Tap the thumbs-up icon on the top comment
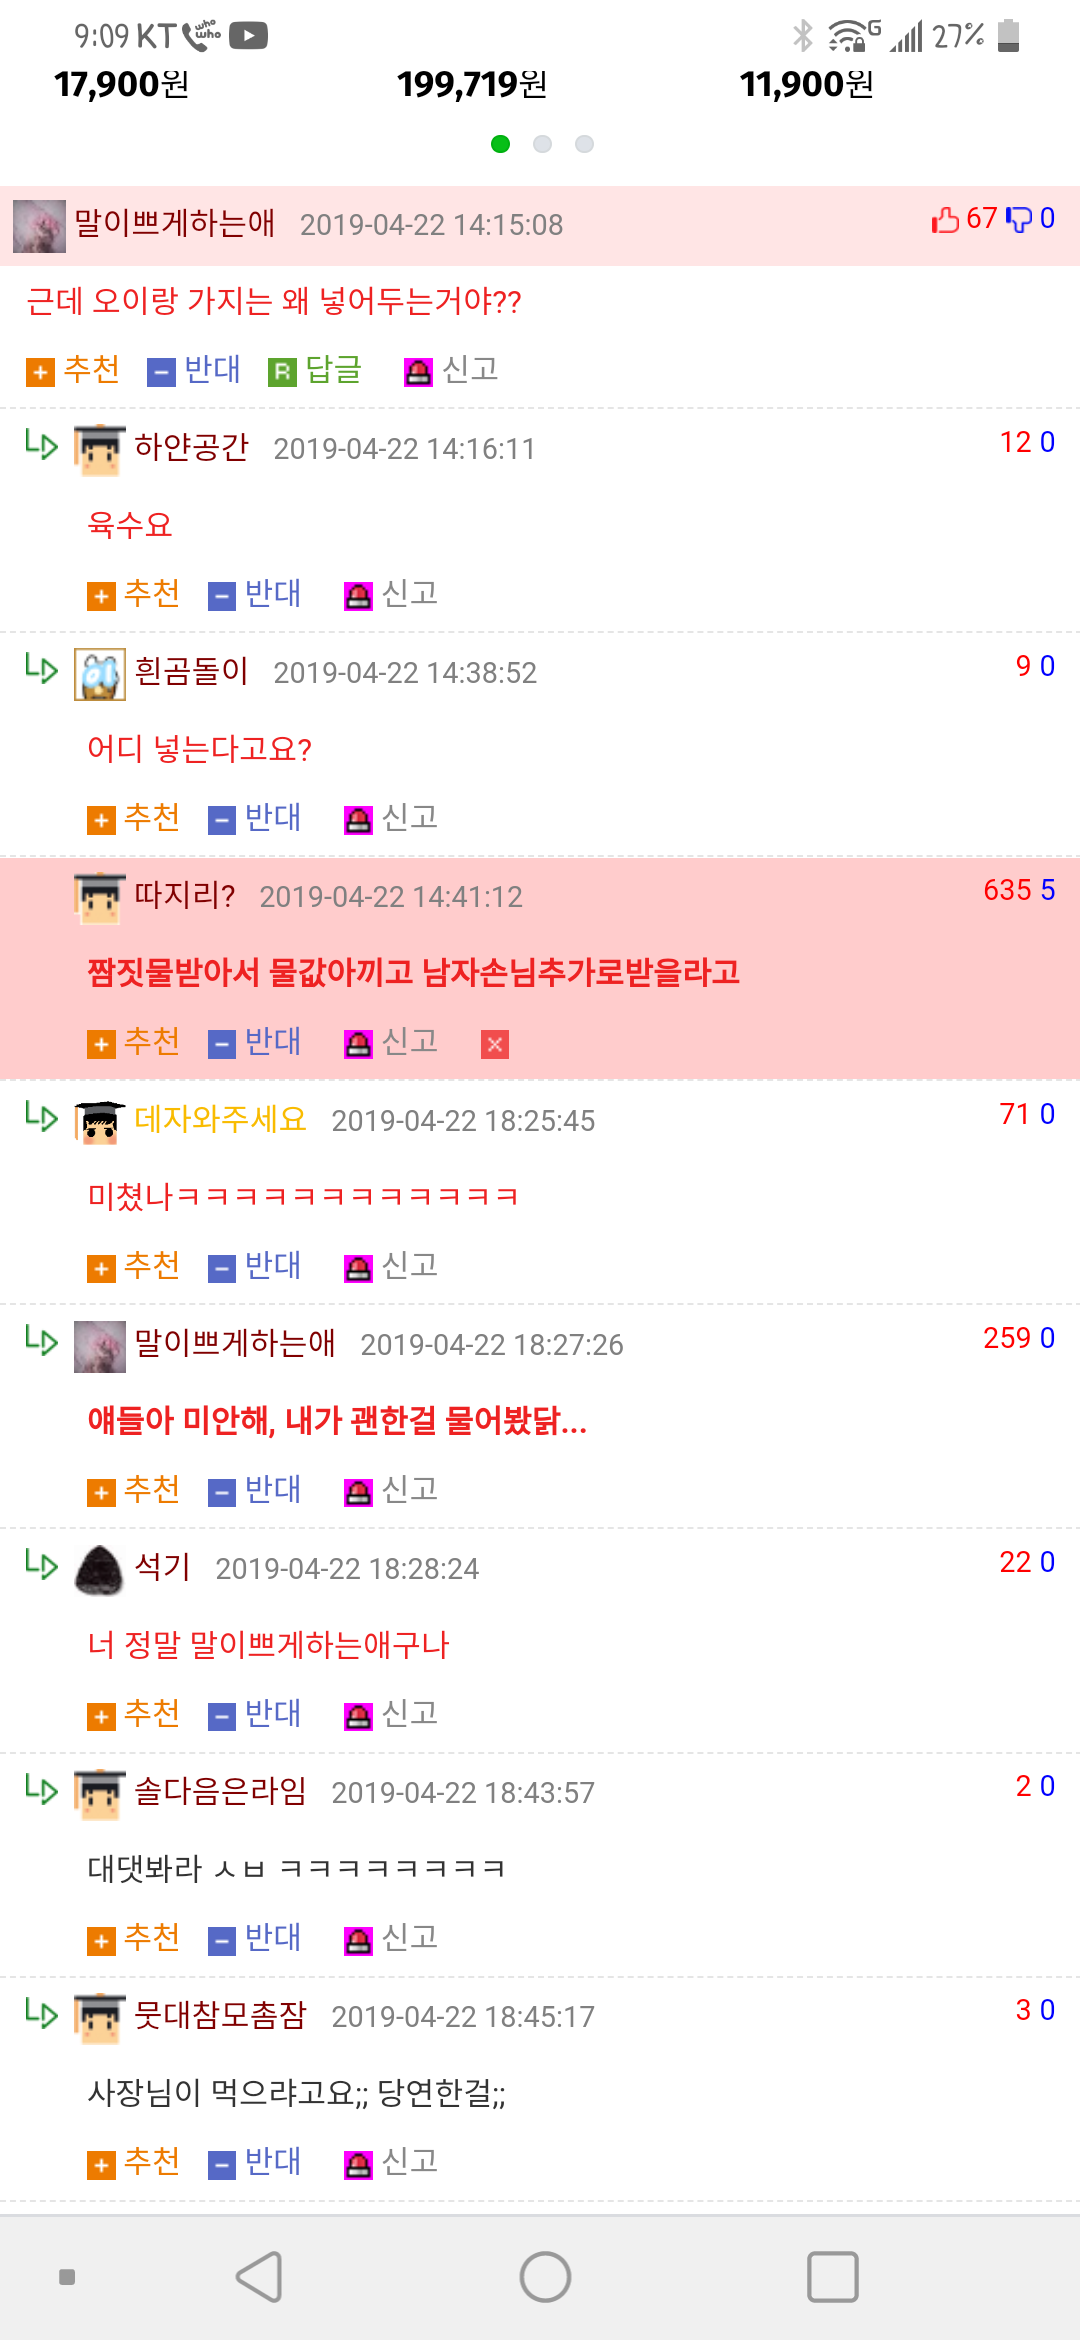 pos(945,219)
